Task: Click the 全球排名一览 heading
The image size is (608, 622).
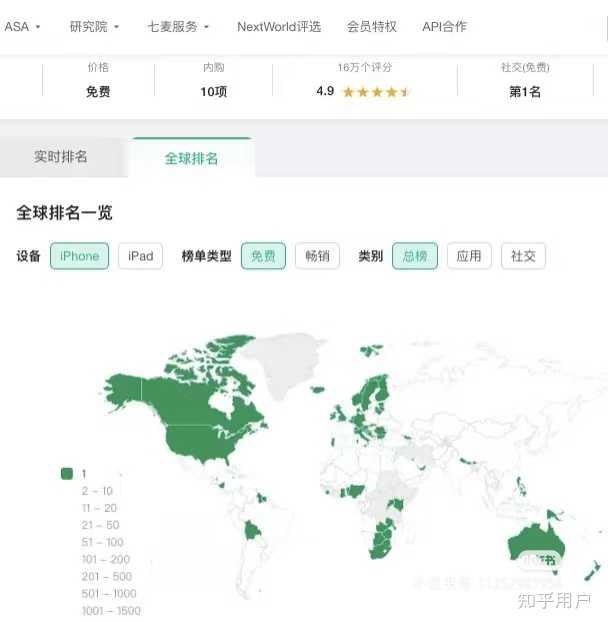Action: coord(64,213)
